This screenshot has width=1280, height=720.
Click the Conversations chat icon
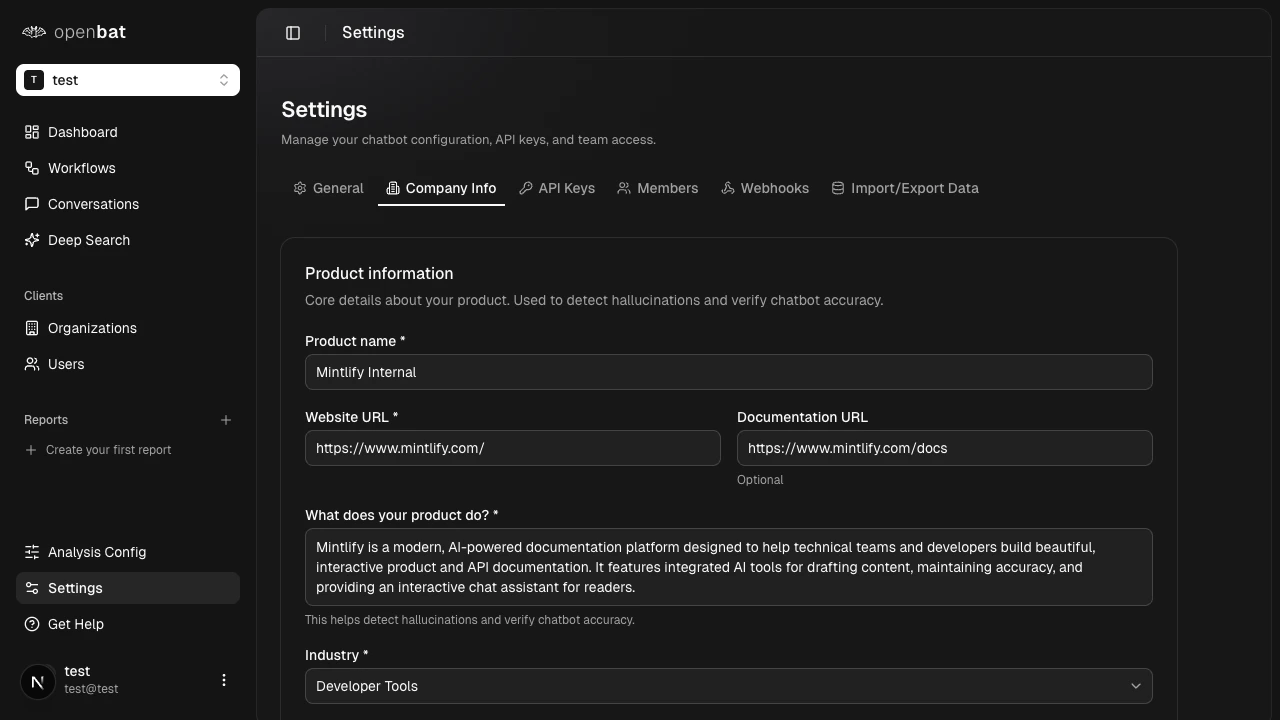tap(33, 204)
